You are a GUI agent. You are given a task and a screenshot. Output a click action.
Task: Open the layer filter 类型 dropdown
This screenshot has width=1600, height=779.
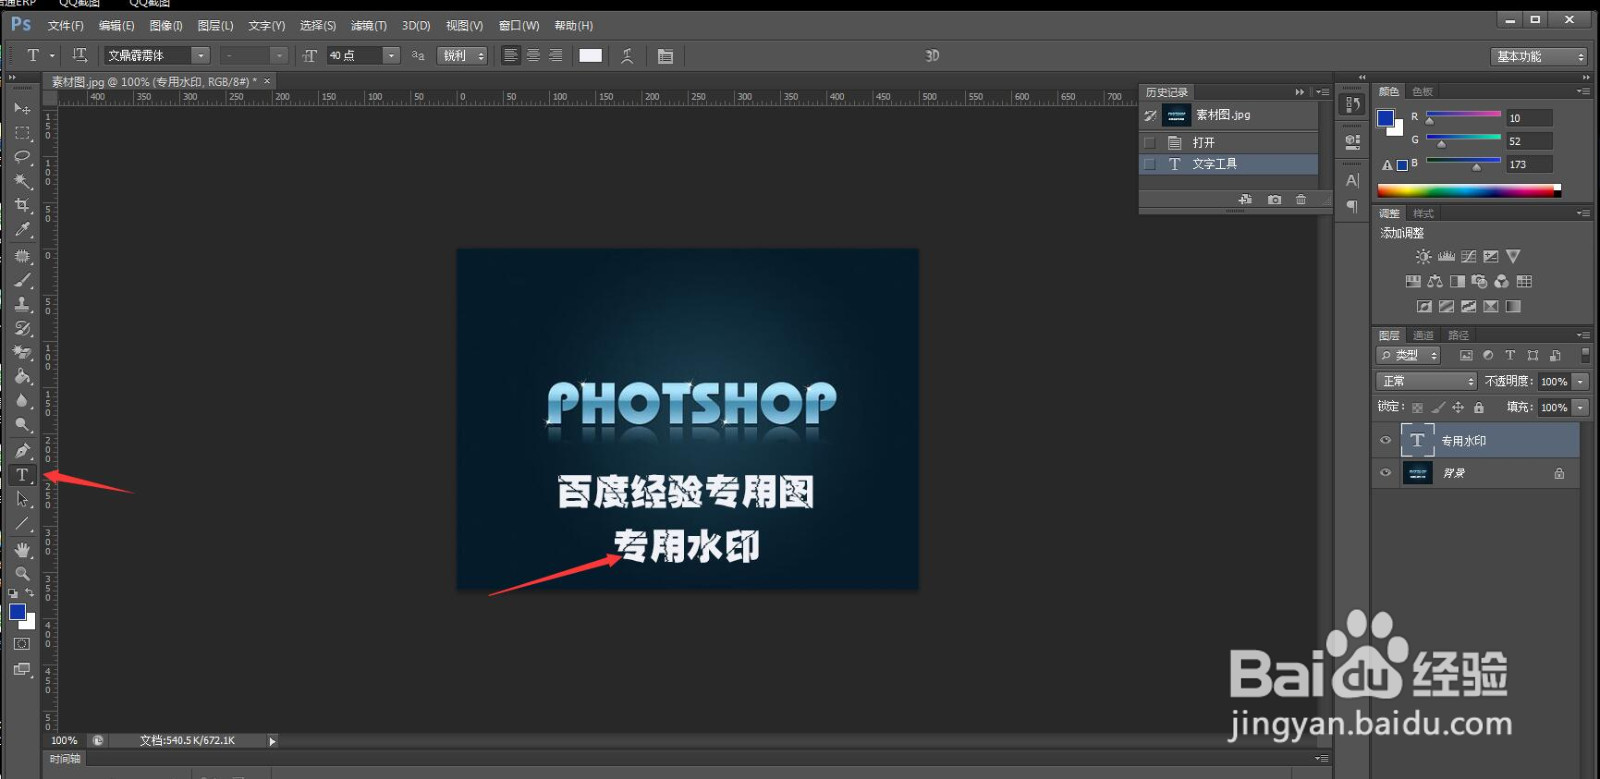tap(1408, 355)
